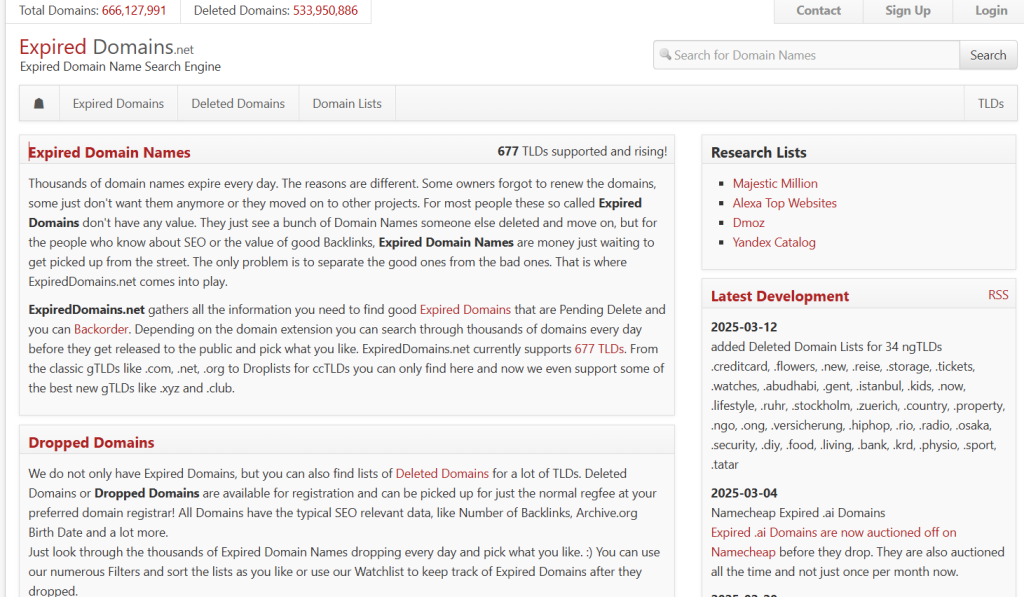1024x597 pixels.
Task: Type in the Search for Domain Names field
Action: (810, 55)
